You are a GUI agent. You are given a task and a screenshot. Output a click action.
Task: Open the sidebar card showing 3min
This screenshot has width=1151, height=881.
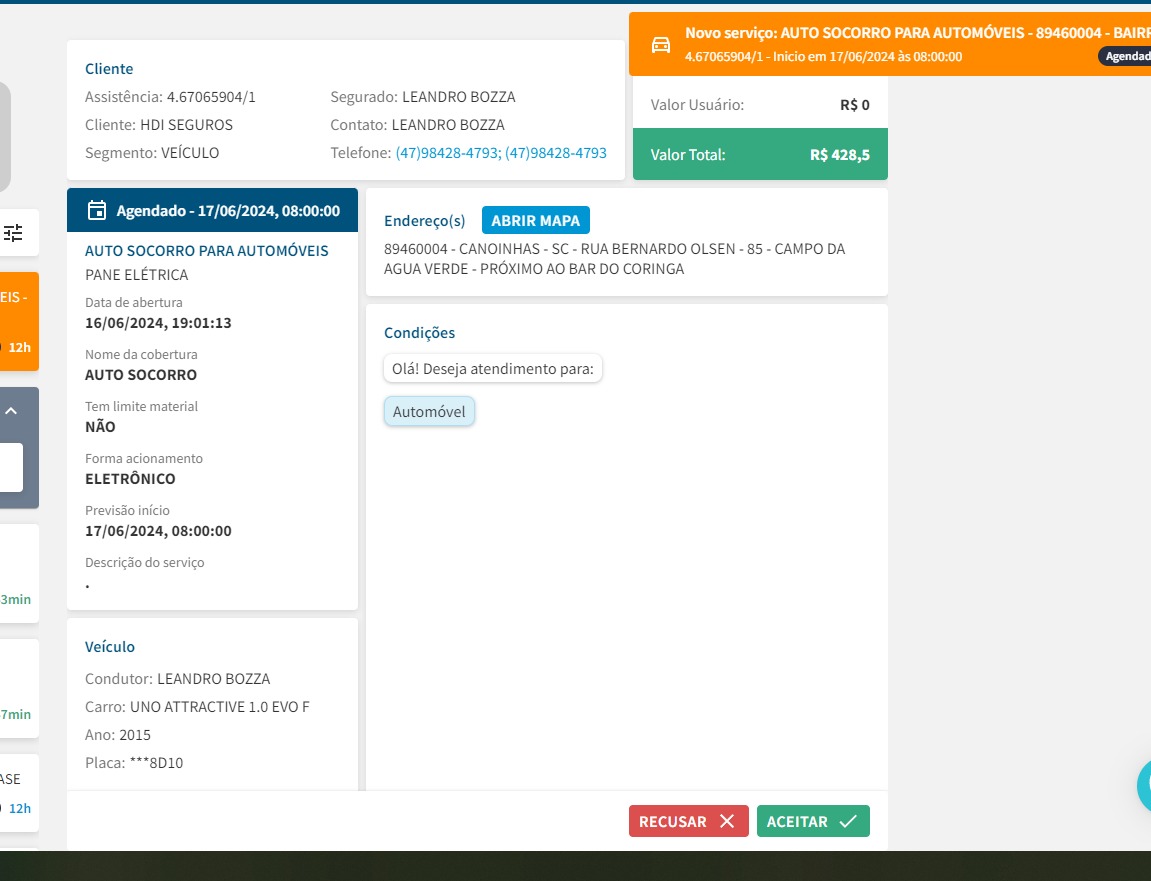[x=18, y=573]
